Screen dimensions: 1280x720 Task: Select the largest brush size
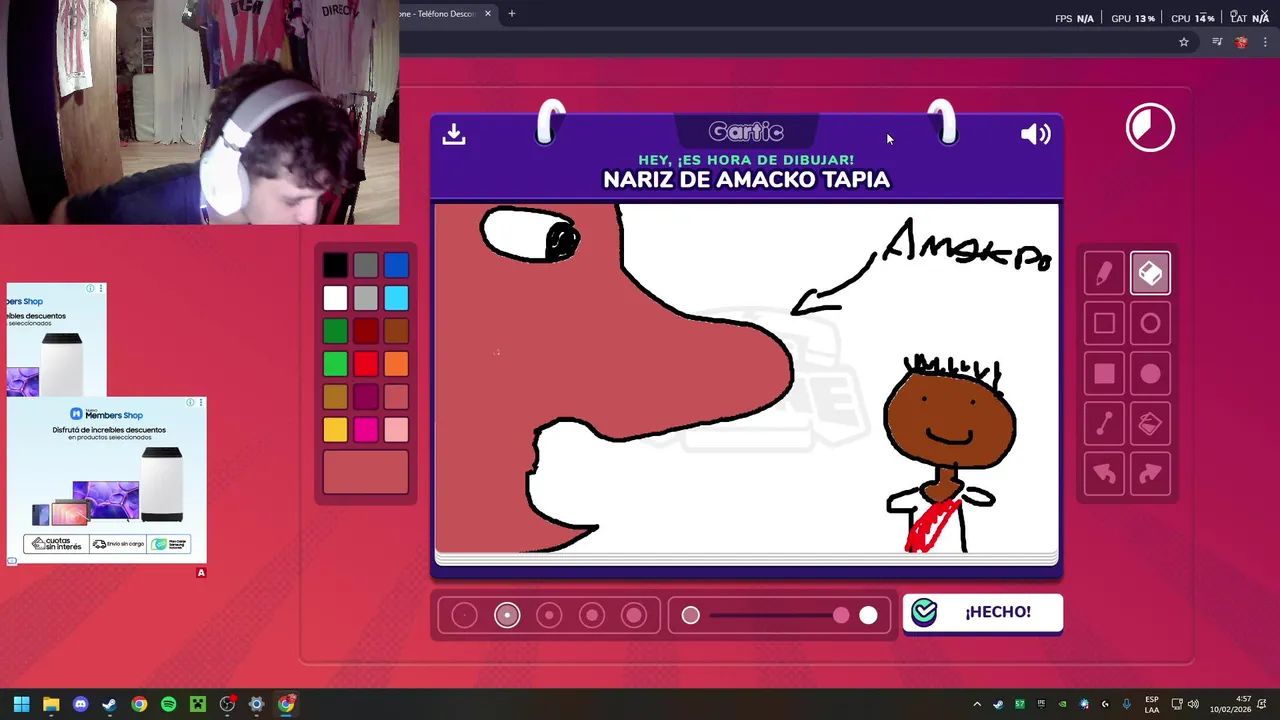coord(634,615)
